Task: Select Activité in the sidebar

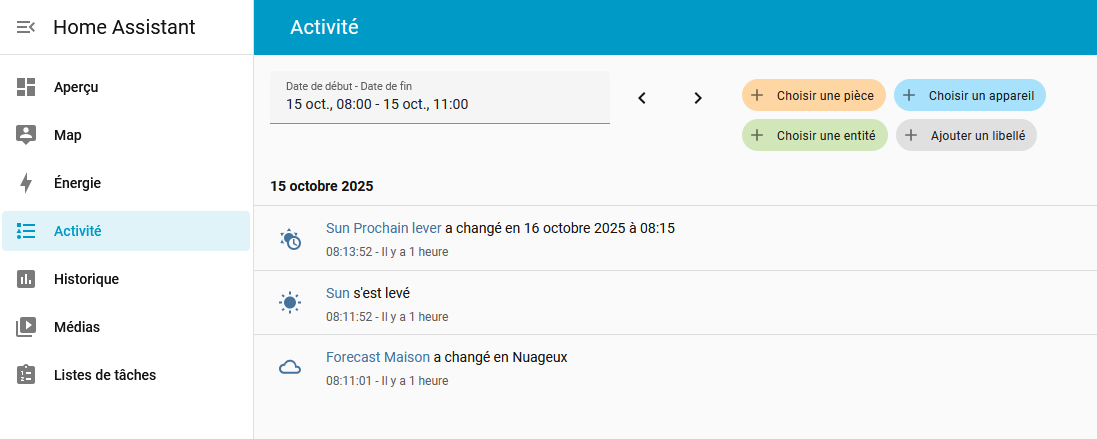Action: coord(126,231)
